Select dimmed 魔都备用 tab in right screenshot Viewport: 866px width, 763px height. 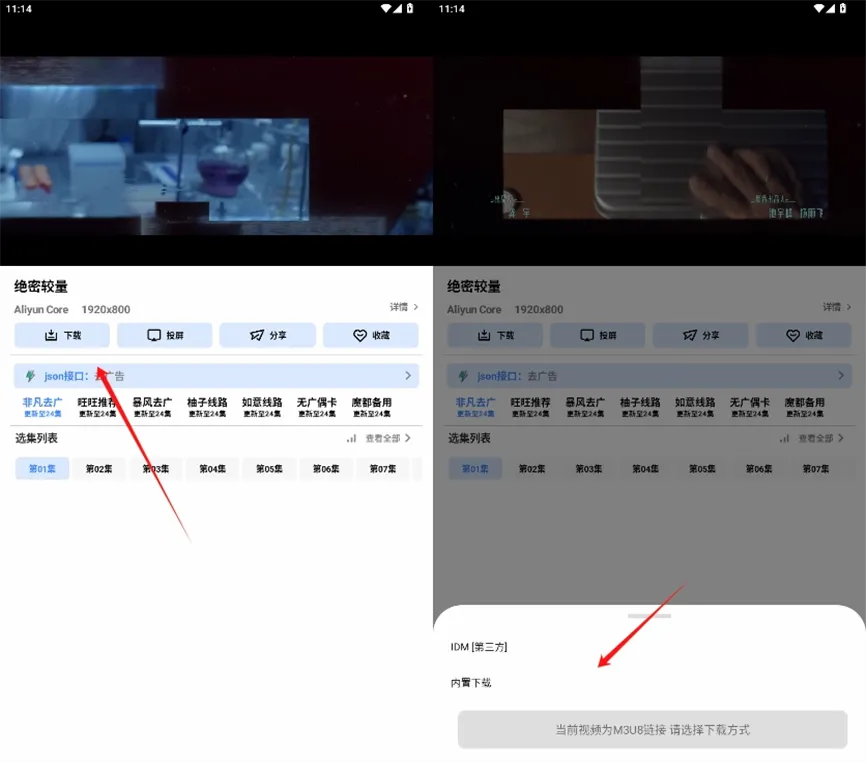point(805,407)
